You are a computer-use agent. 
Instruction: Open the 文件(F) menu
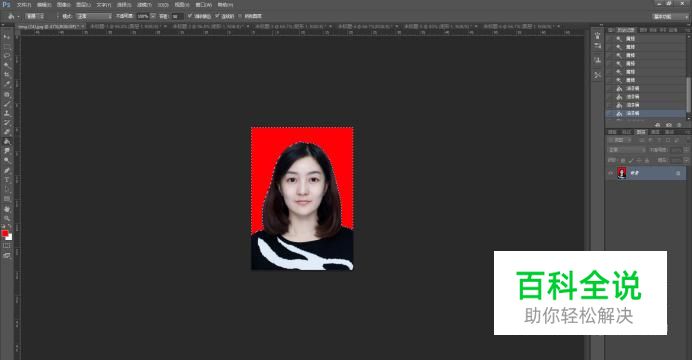pyautogui.click(x=24, y=5)
